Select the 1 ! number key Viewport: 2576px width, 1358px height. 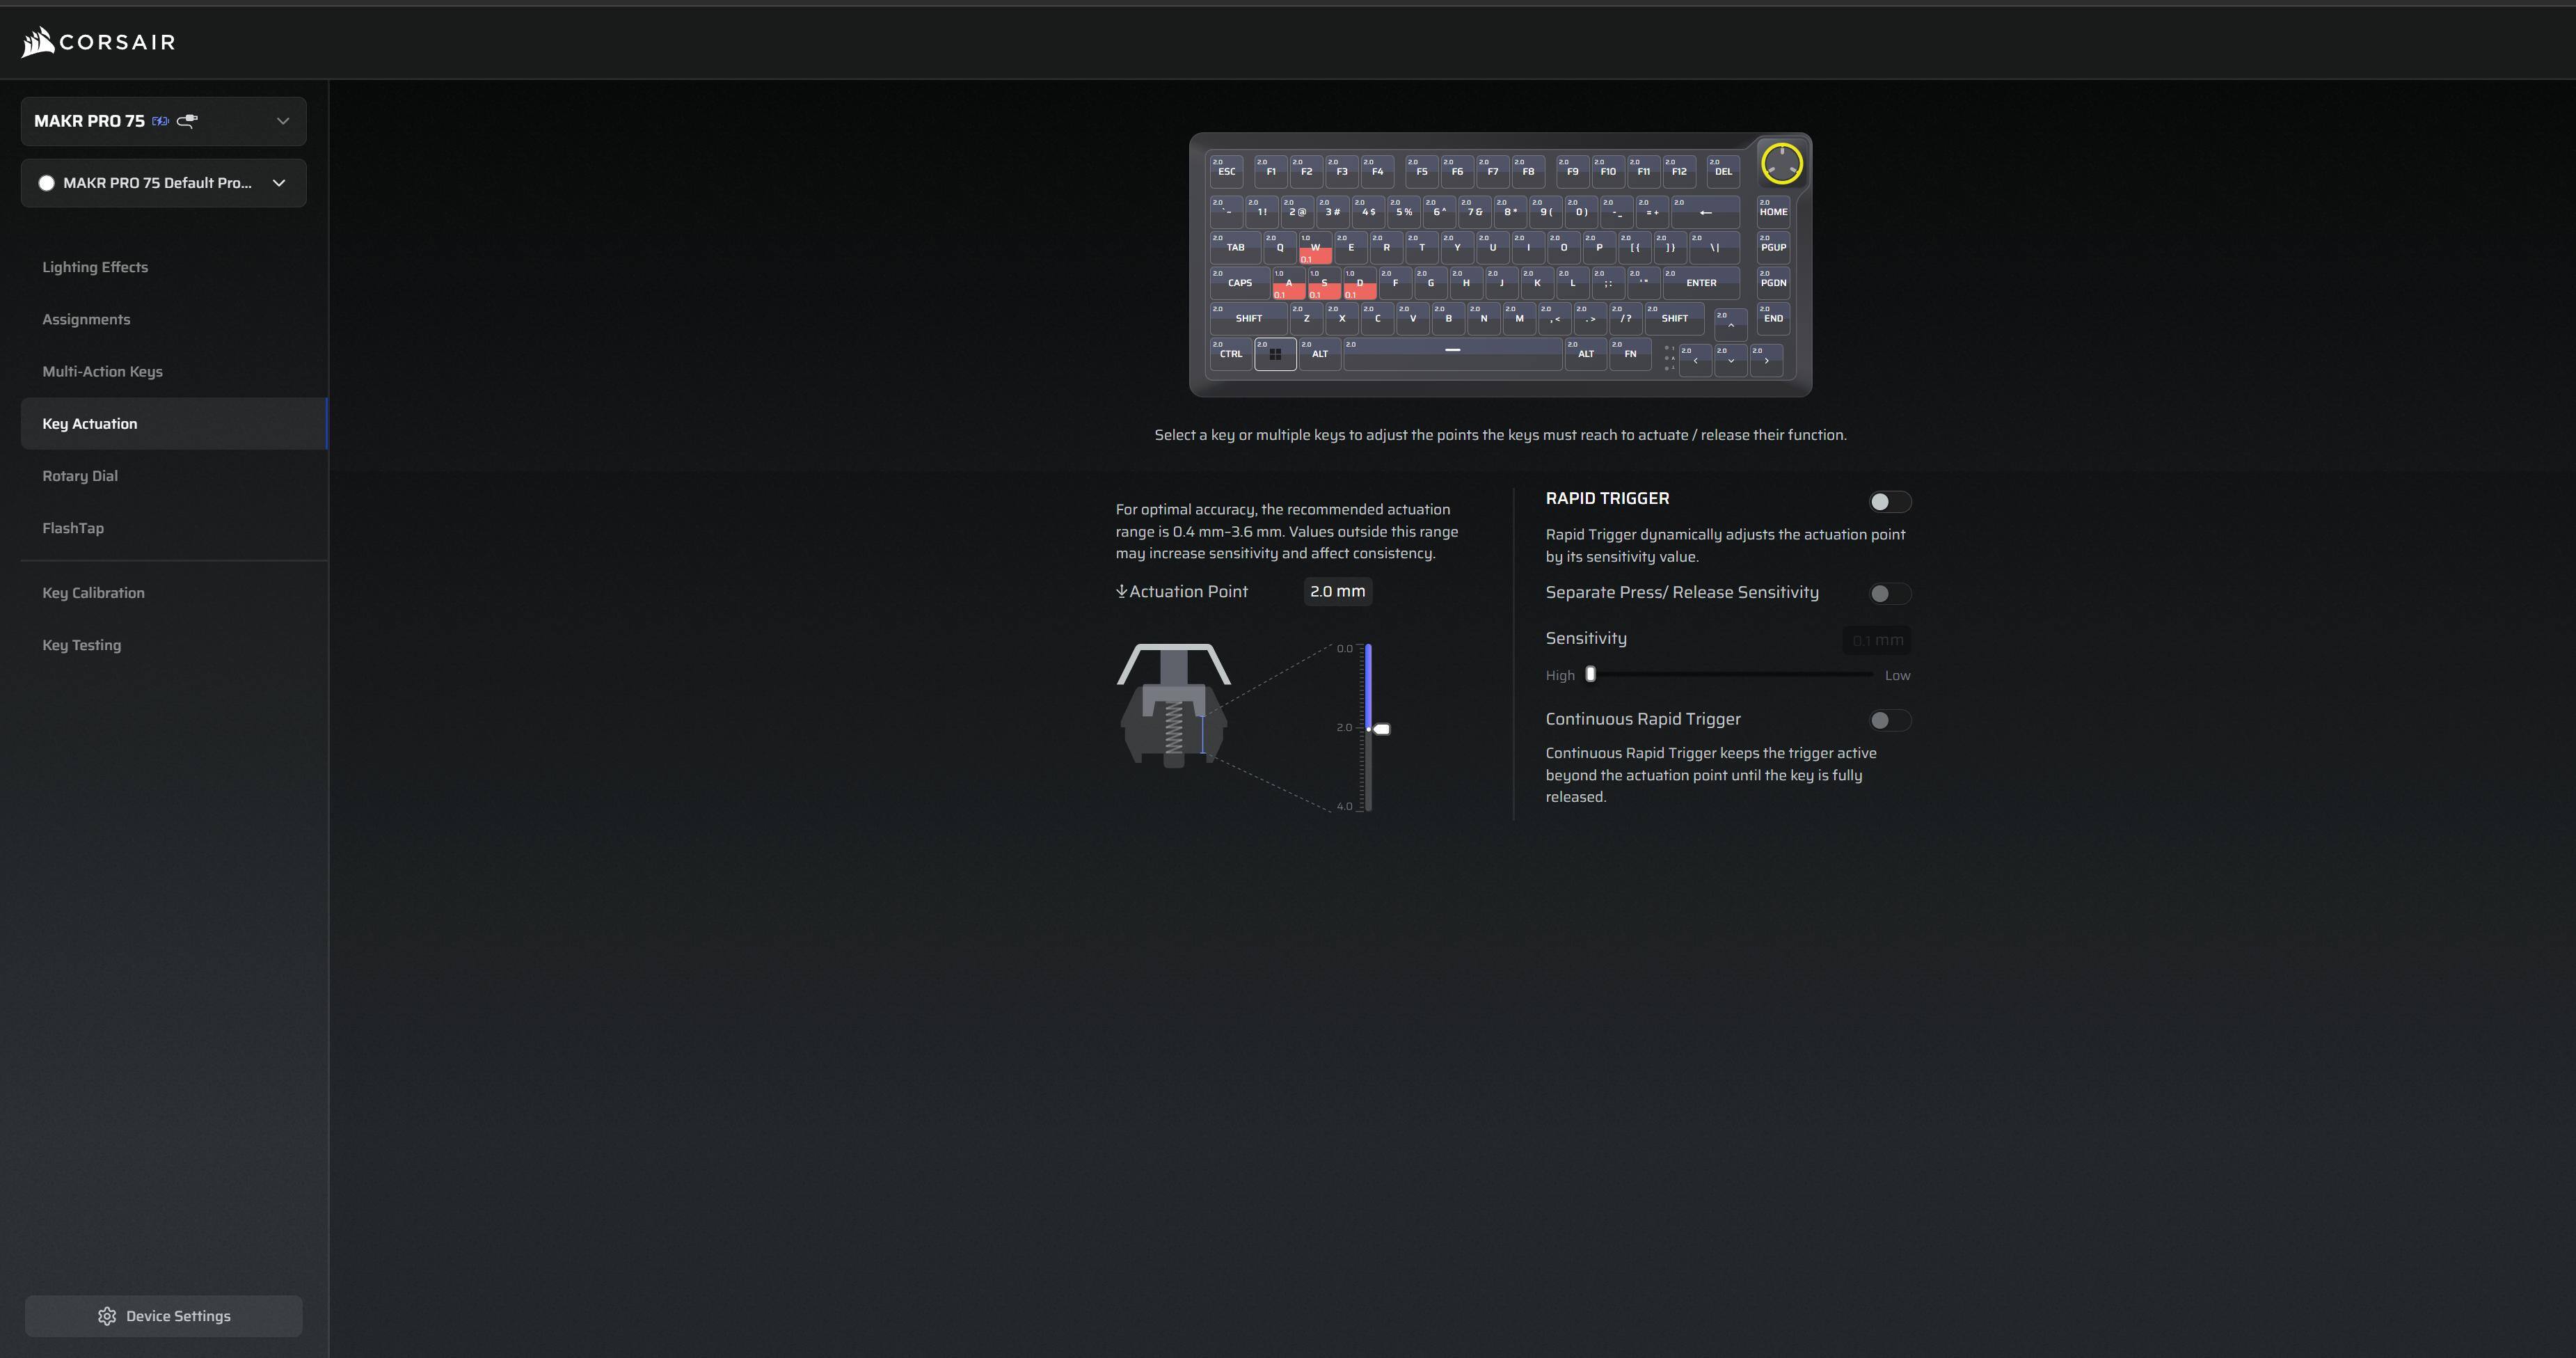coord(1262,212)
